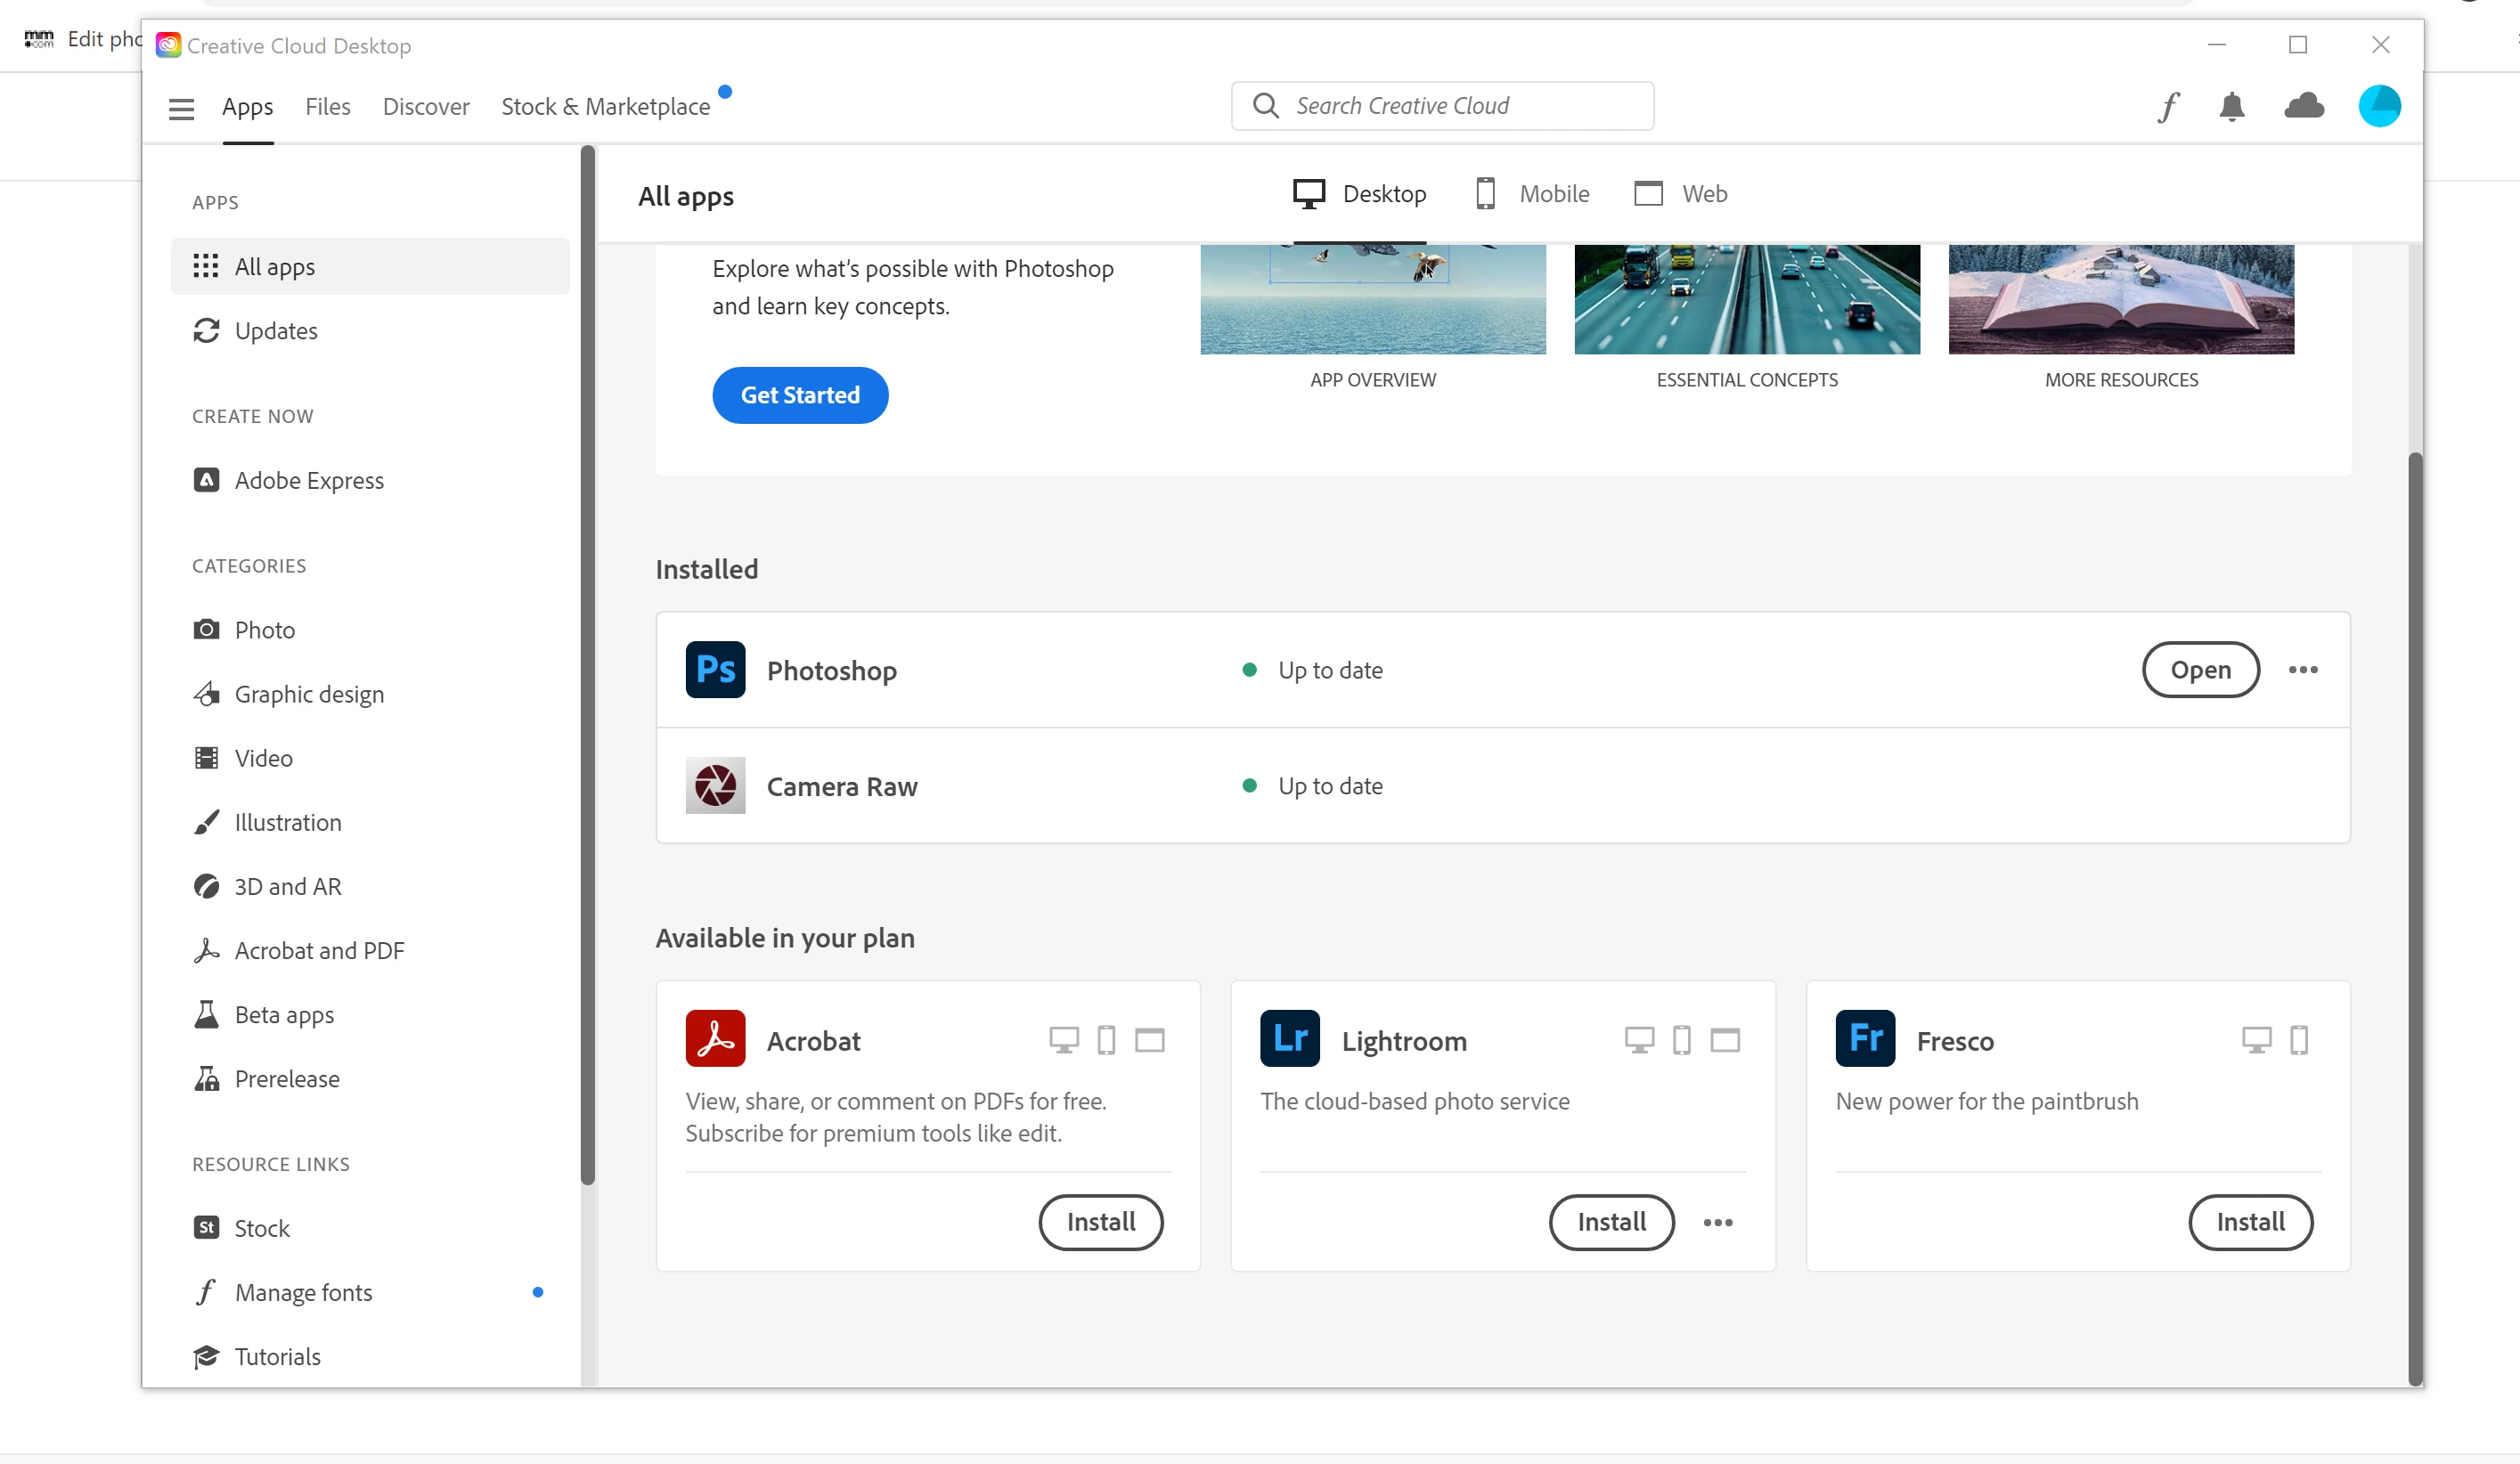Open the Essential Concepts thumbnail
Image resolution: width=2520 pixels, height=1464 pixels.
[x=1747, y=300]
